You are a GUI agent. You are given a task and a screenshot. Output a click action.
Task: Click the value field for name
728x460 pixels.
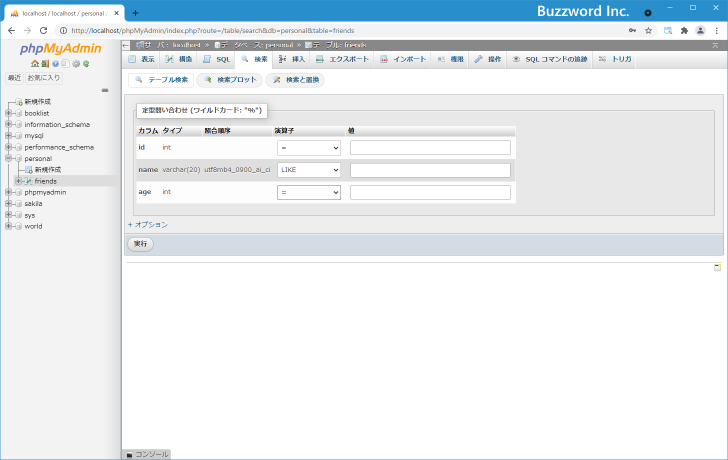click(x=430, y=170)
